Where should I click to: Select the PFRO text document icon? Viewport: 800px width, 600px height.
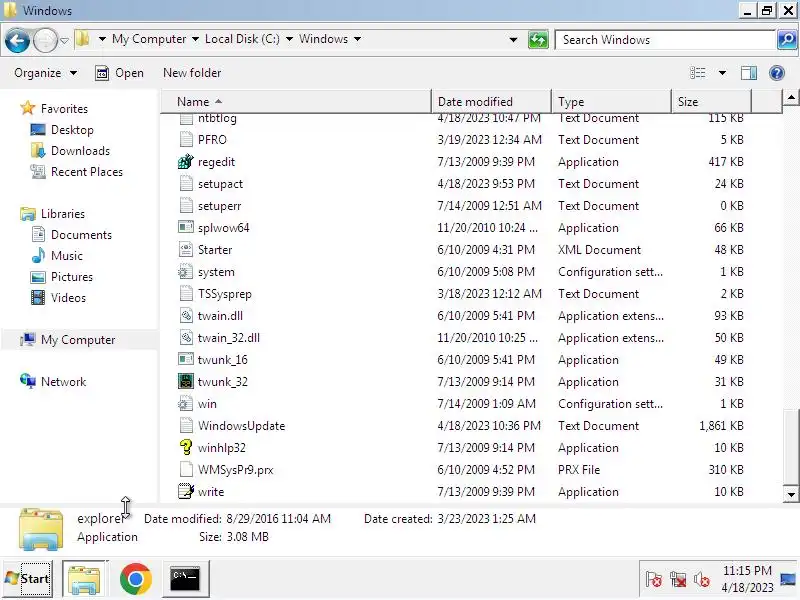point(186,140)
